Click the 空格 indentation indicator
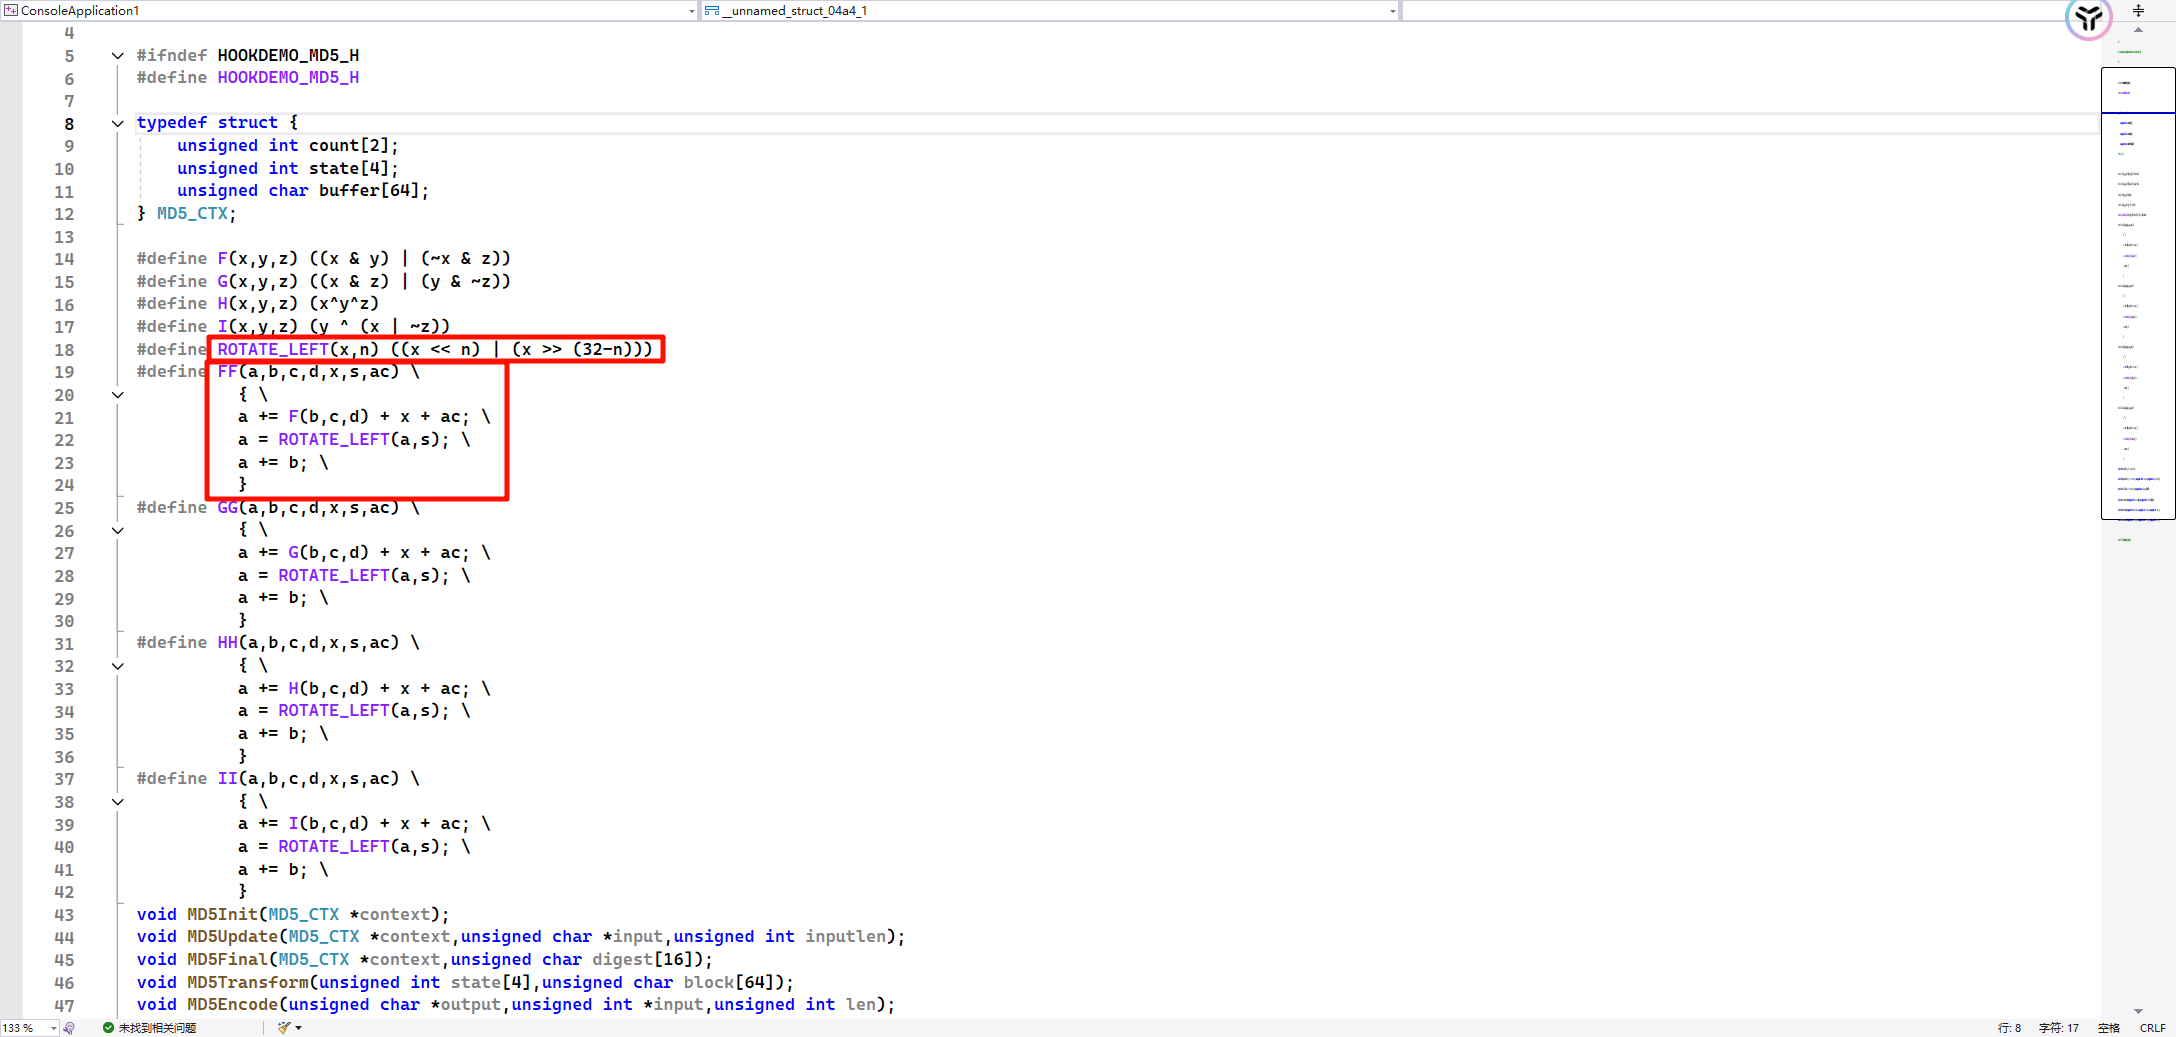 click(x=2108, y=1028)
